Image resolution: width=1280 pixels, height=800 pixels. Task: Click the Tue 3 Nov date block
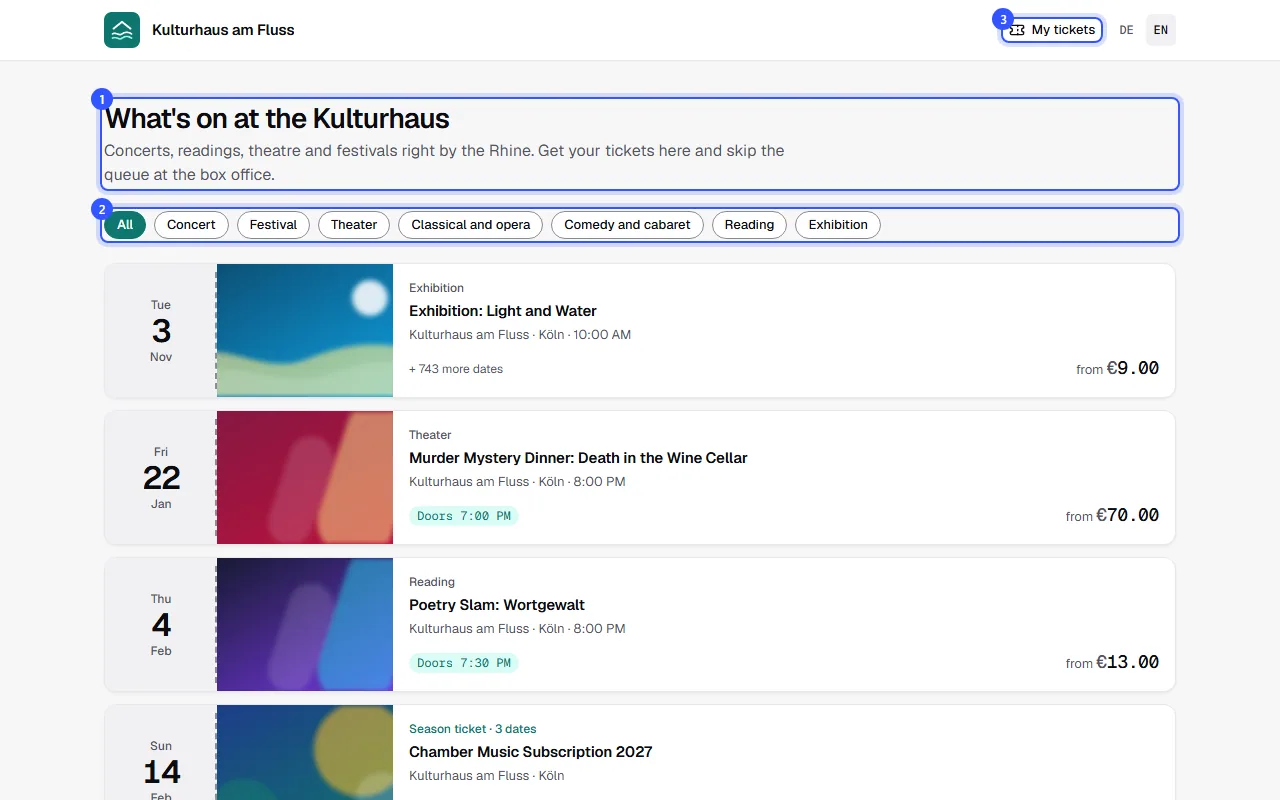(161, 331)
